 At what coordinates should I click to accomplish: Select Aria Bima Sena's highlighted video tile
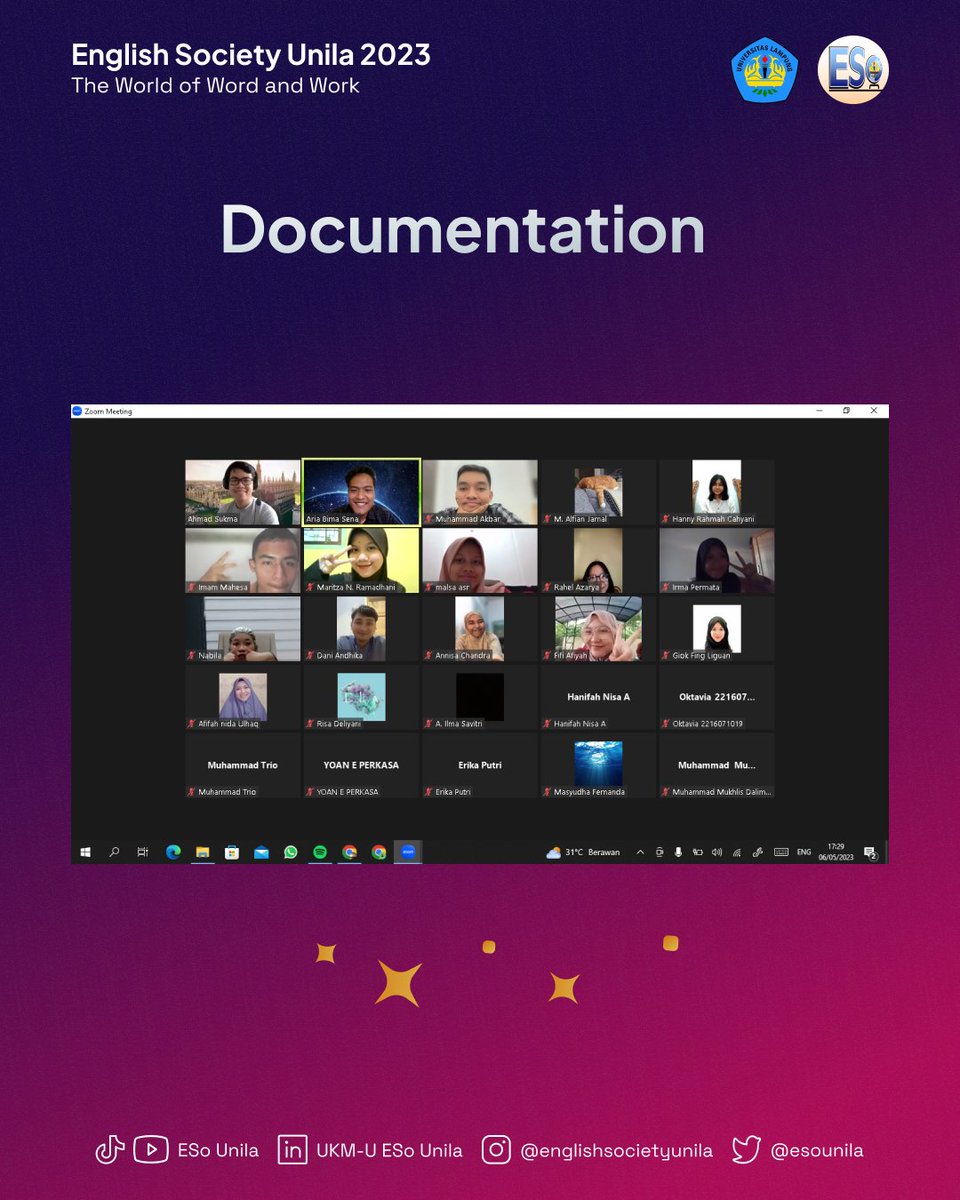coord(362,492)
